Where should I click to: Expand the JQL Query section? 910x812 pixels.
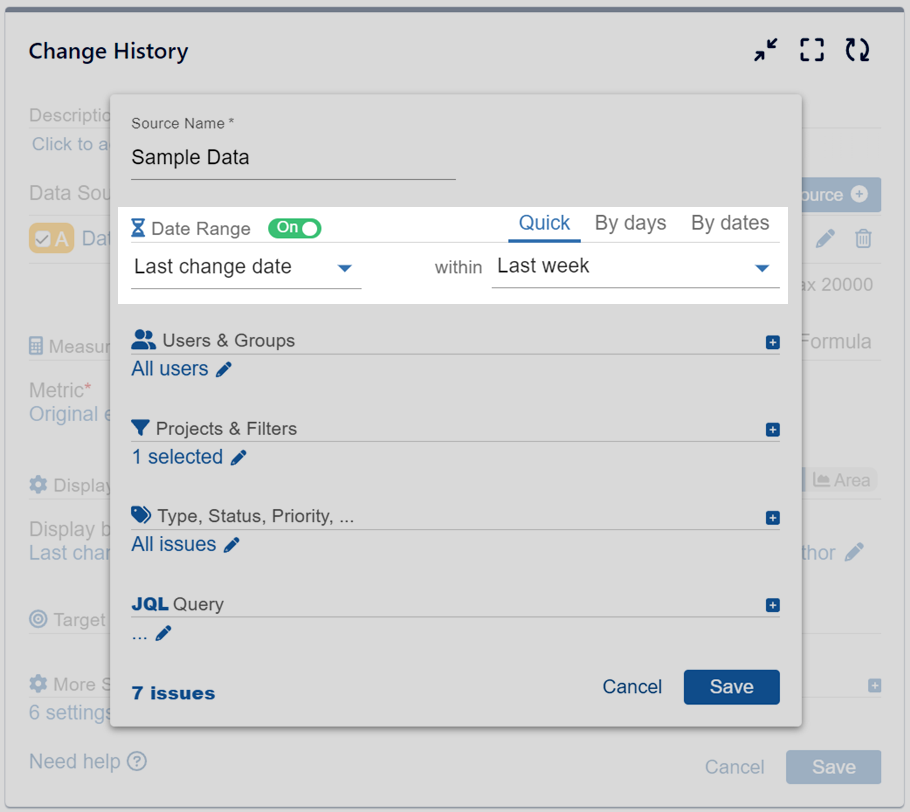(772, 605)
